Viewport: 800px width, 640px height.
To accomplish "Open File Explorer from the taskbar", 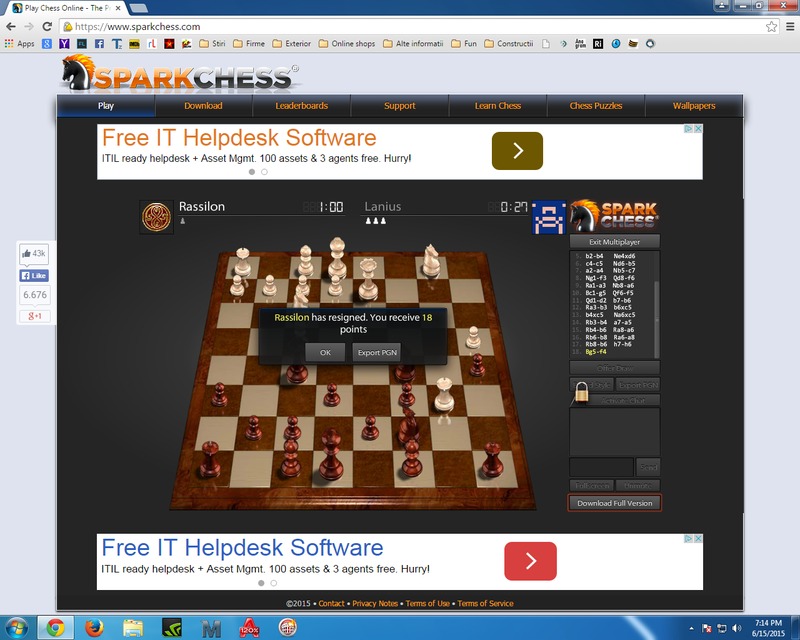I will pos(133,628).
